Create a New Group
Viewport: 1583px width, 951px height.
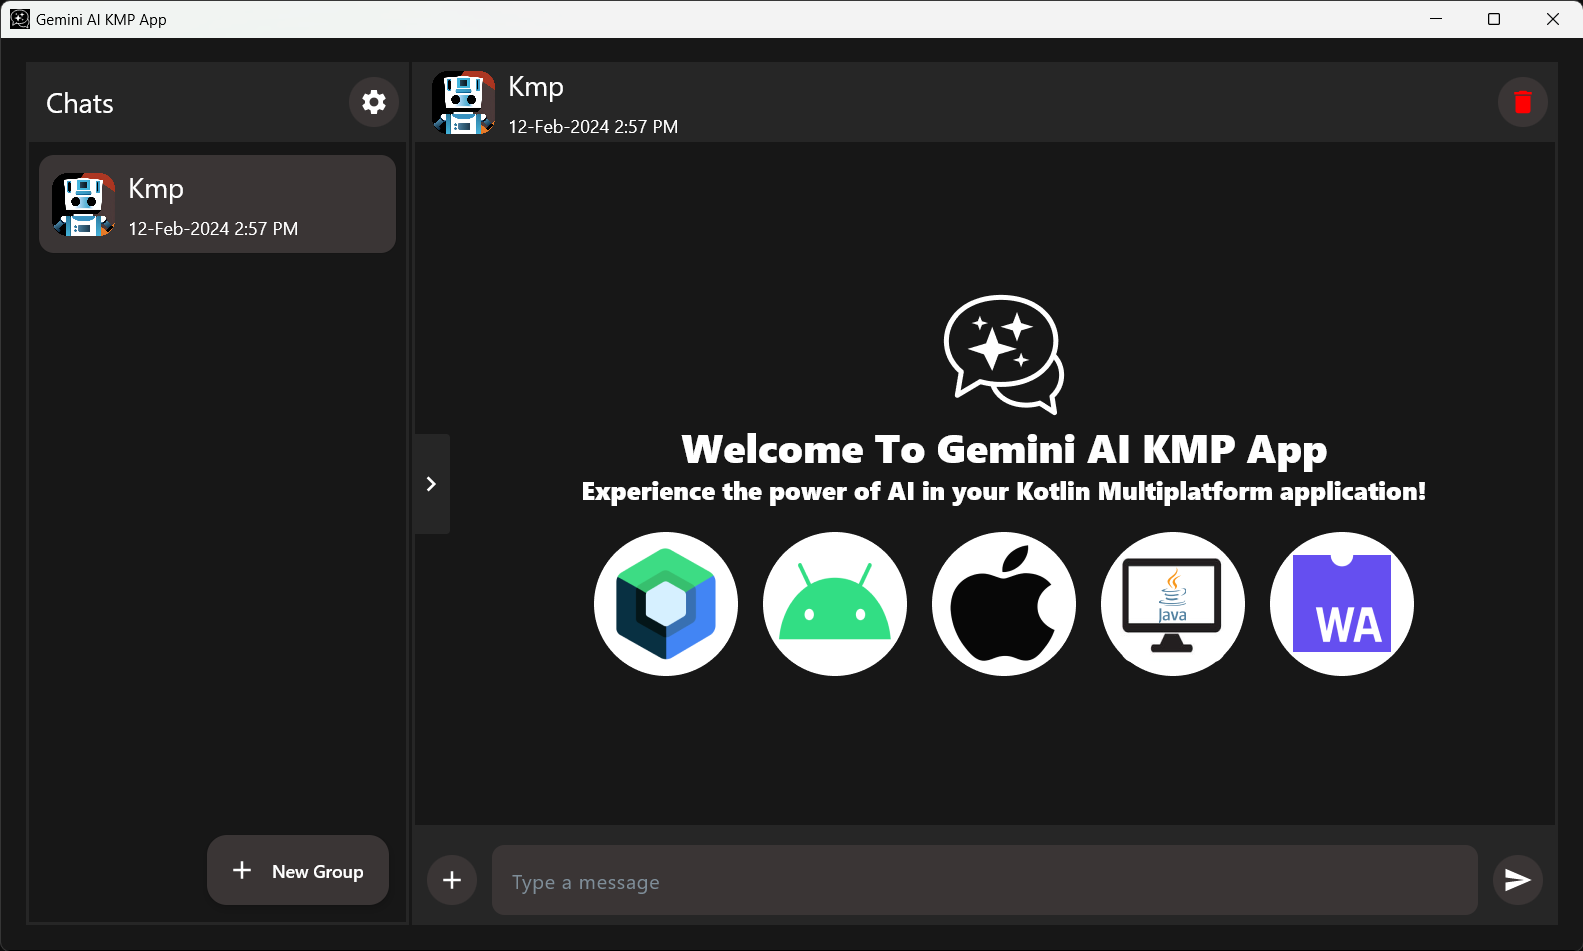click(x=298, y=870)
